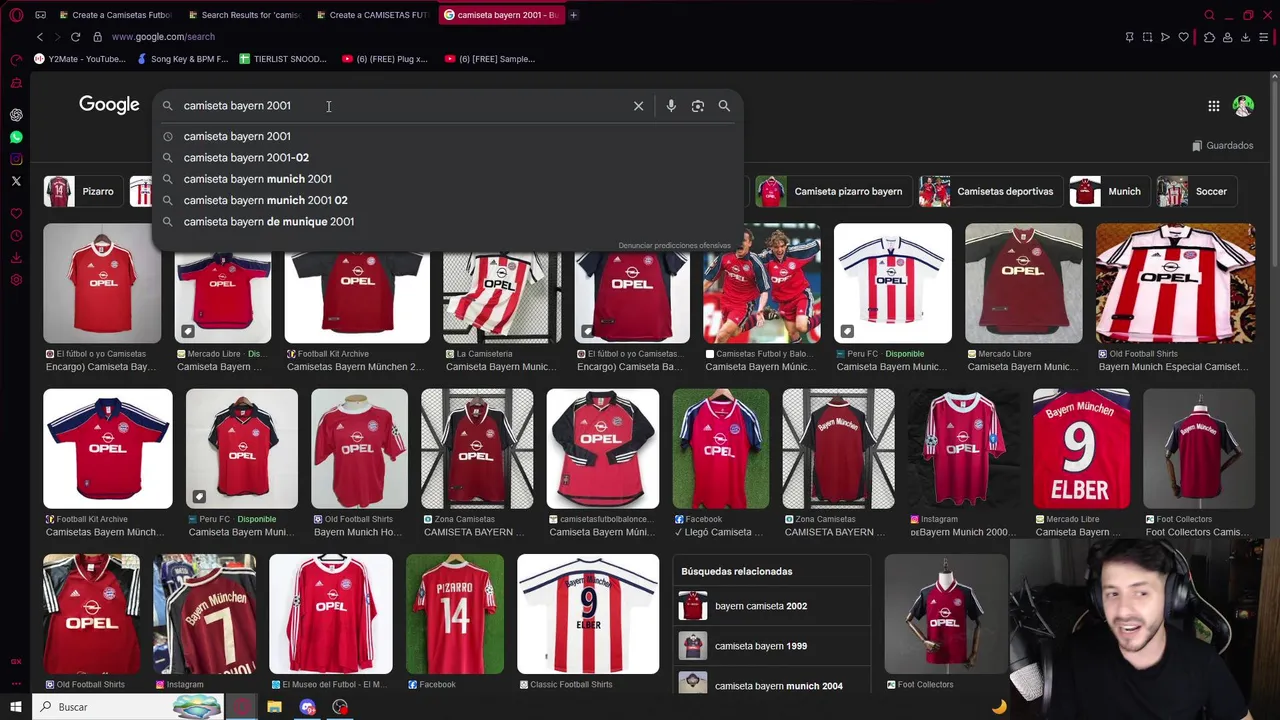1280x720 pixels.
Task: Filter images by the Munich chip
Action: (1109, 191)
